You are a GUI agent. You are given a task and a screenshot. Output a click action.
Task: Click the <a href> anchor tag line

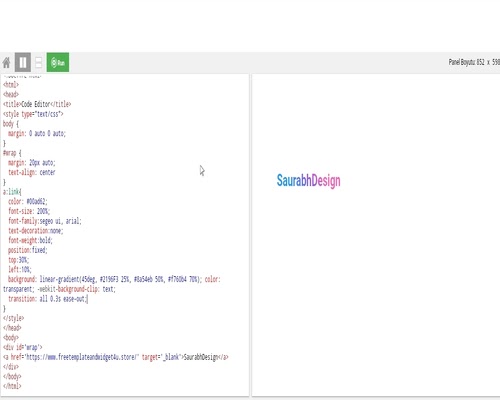116,357
